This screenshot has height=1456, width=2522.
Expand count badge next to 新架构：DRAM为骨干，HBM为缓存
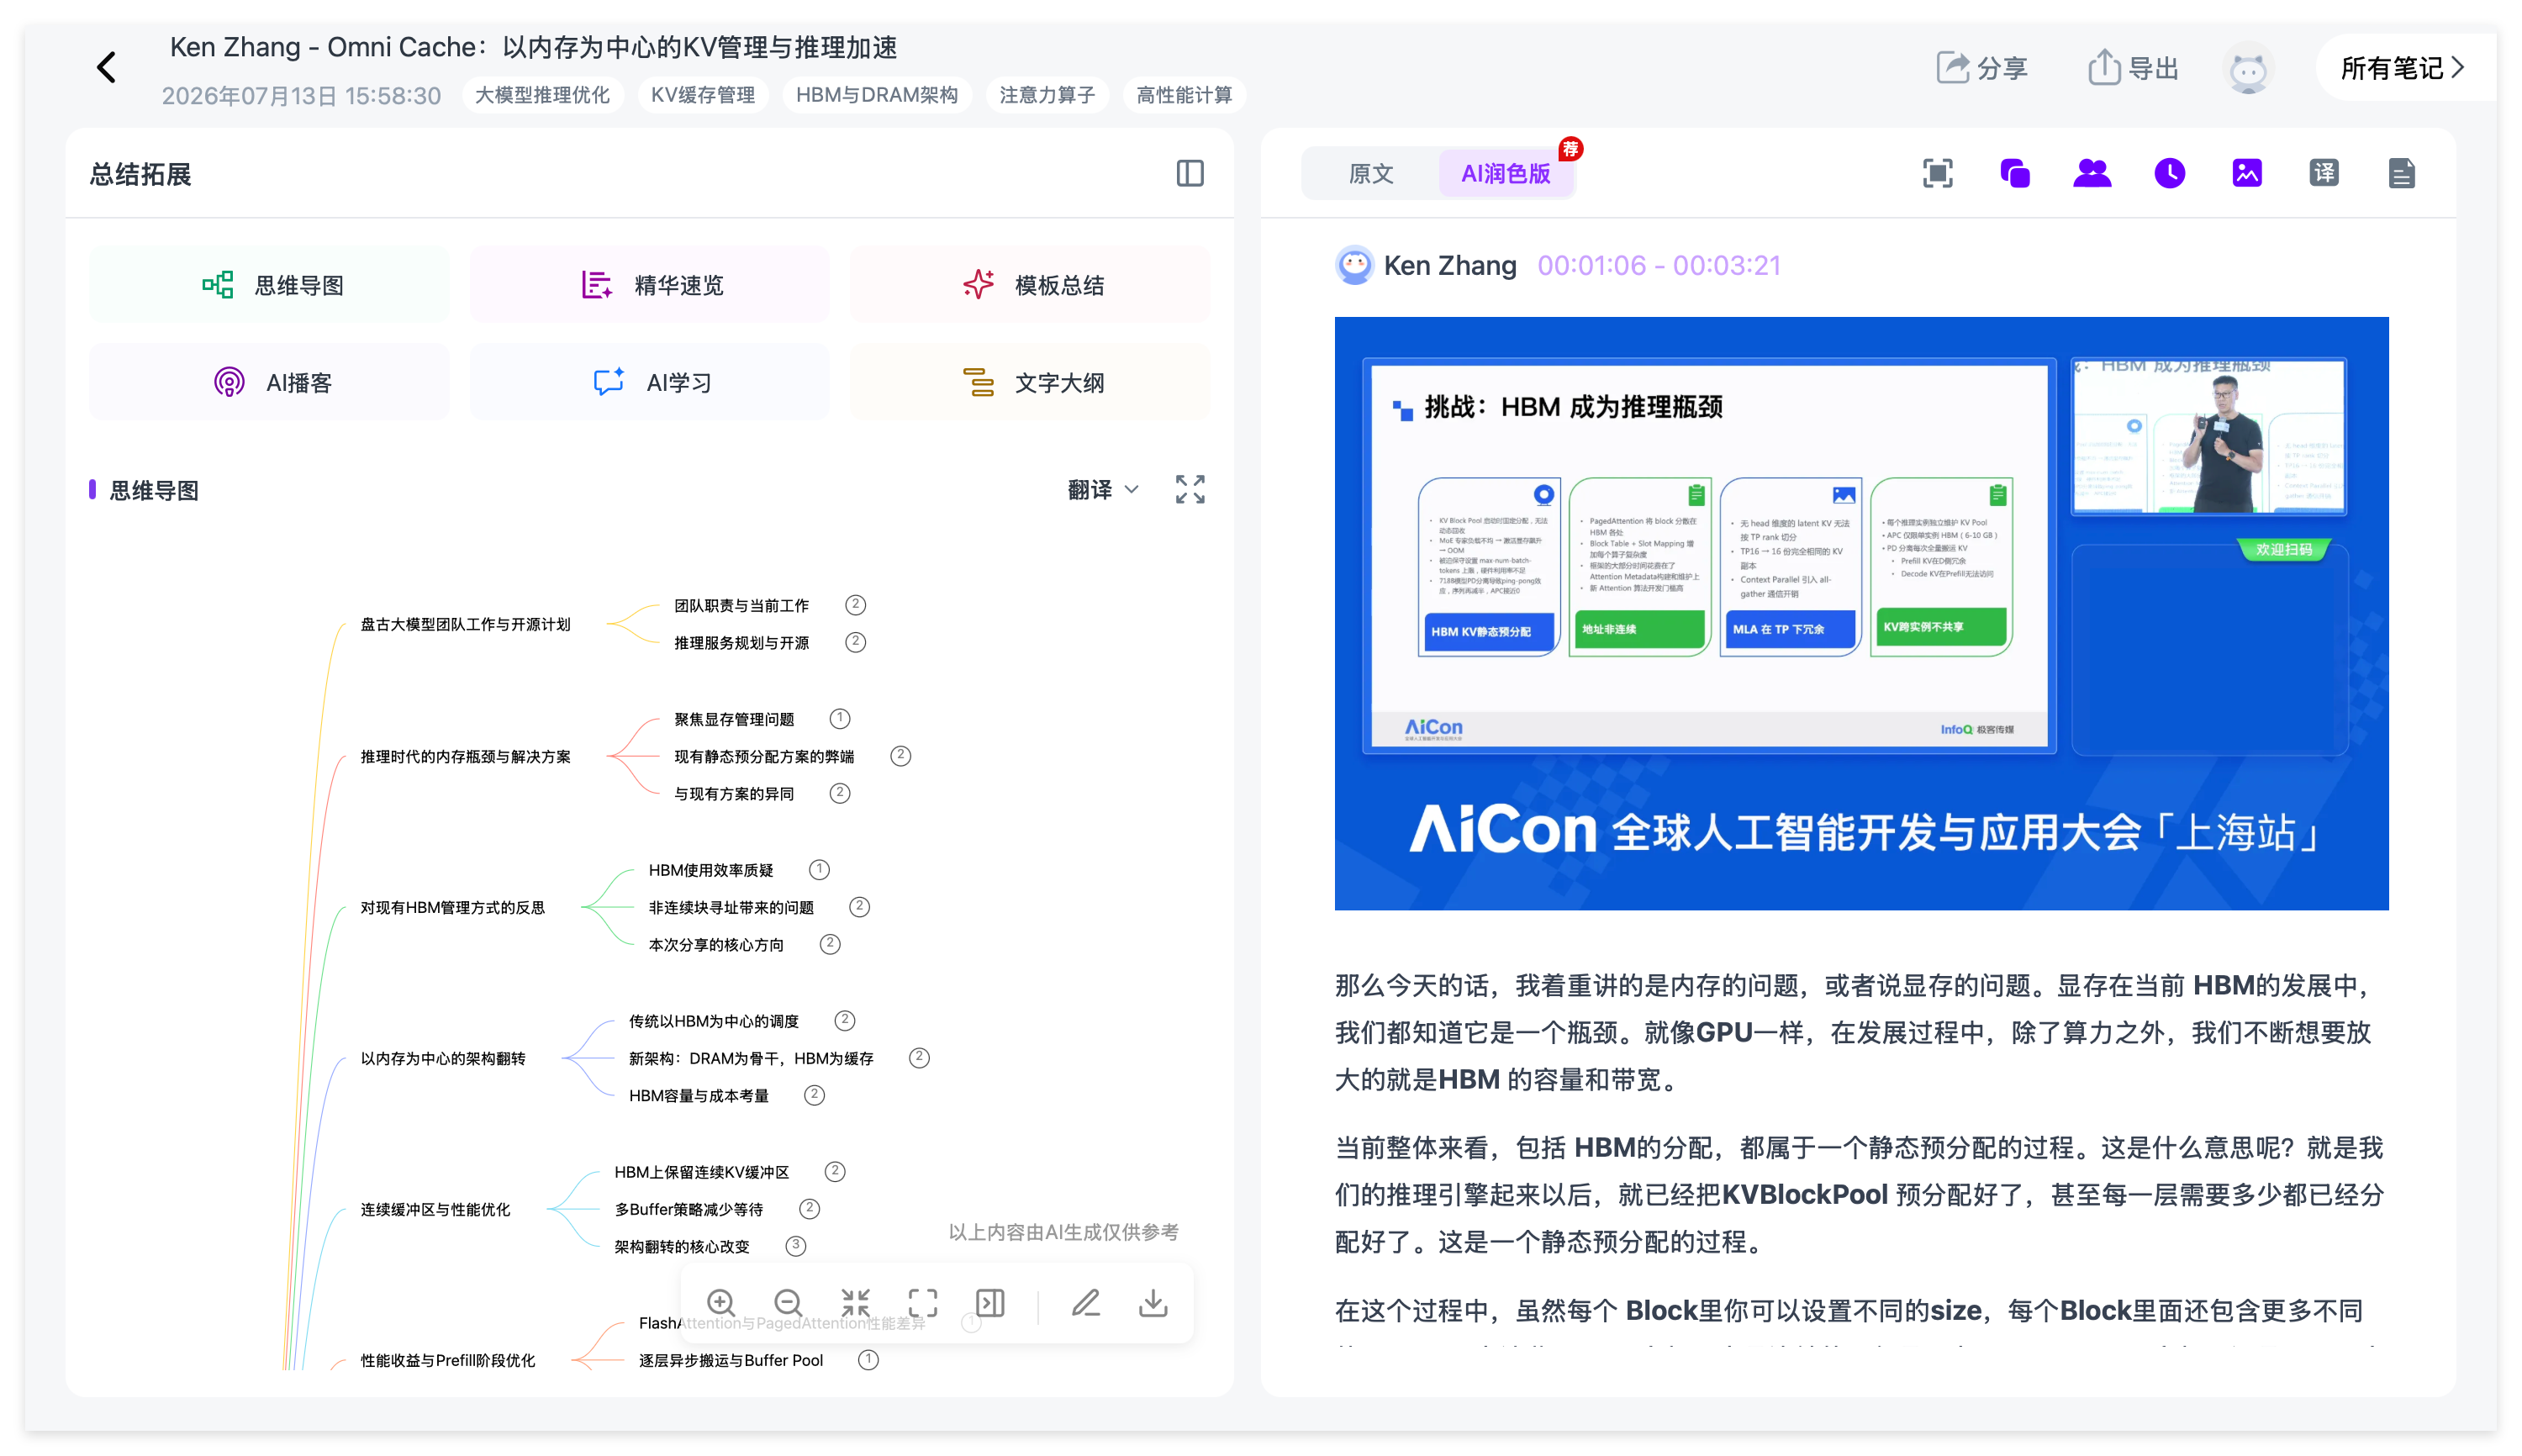pyautogui.click(x=919, y=1058)
